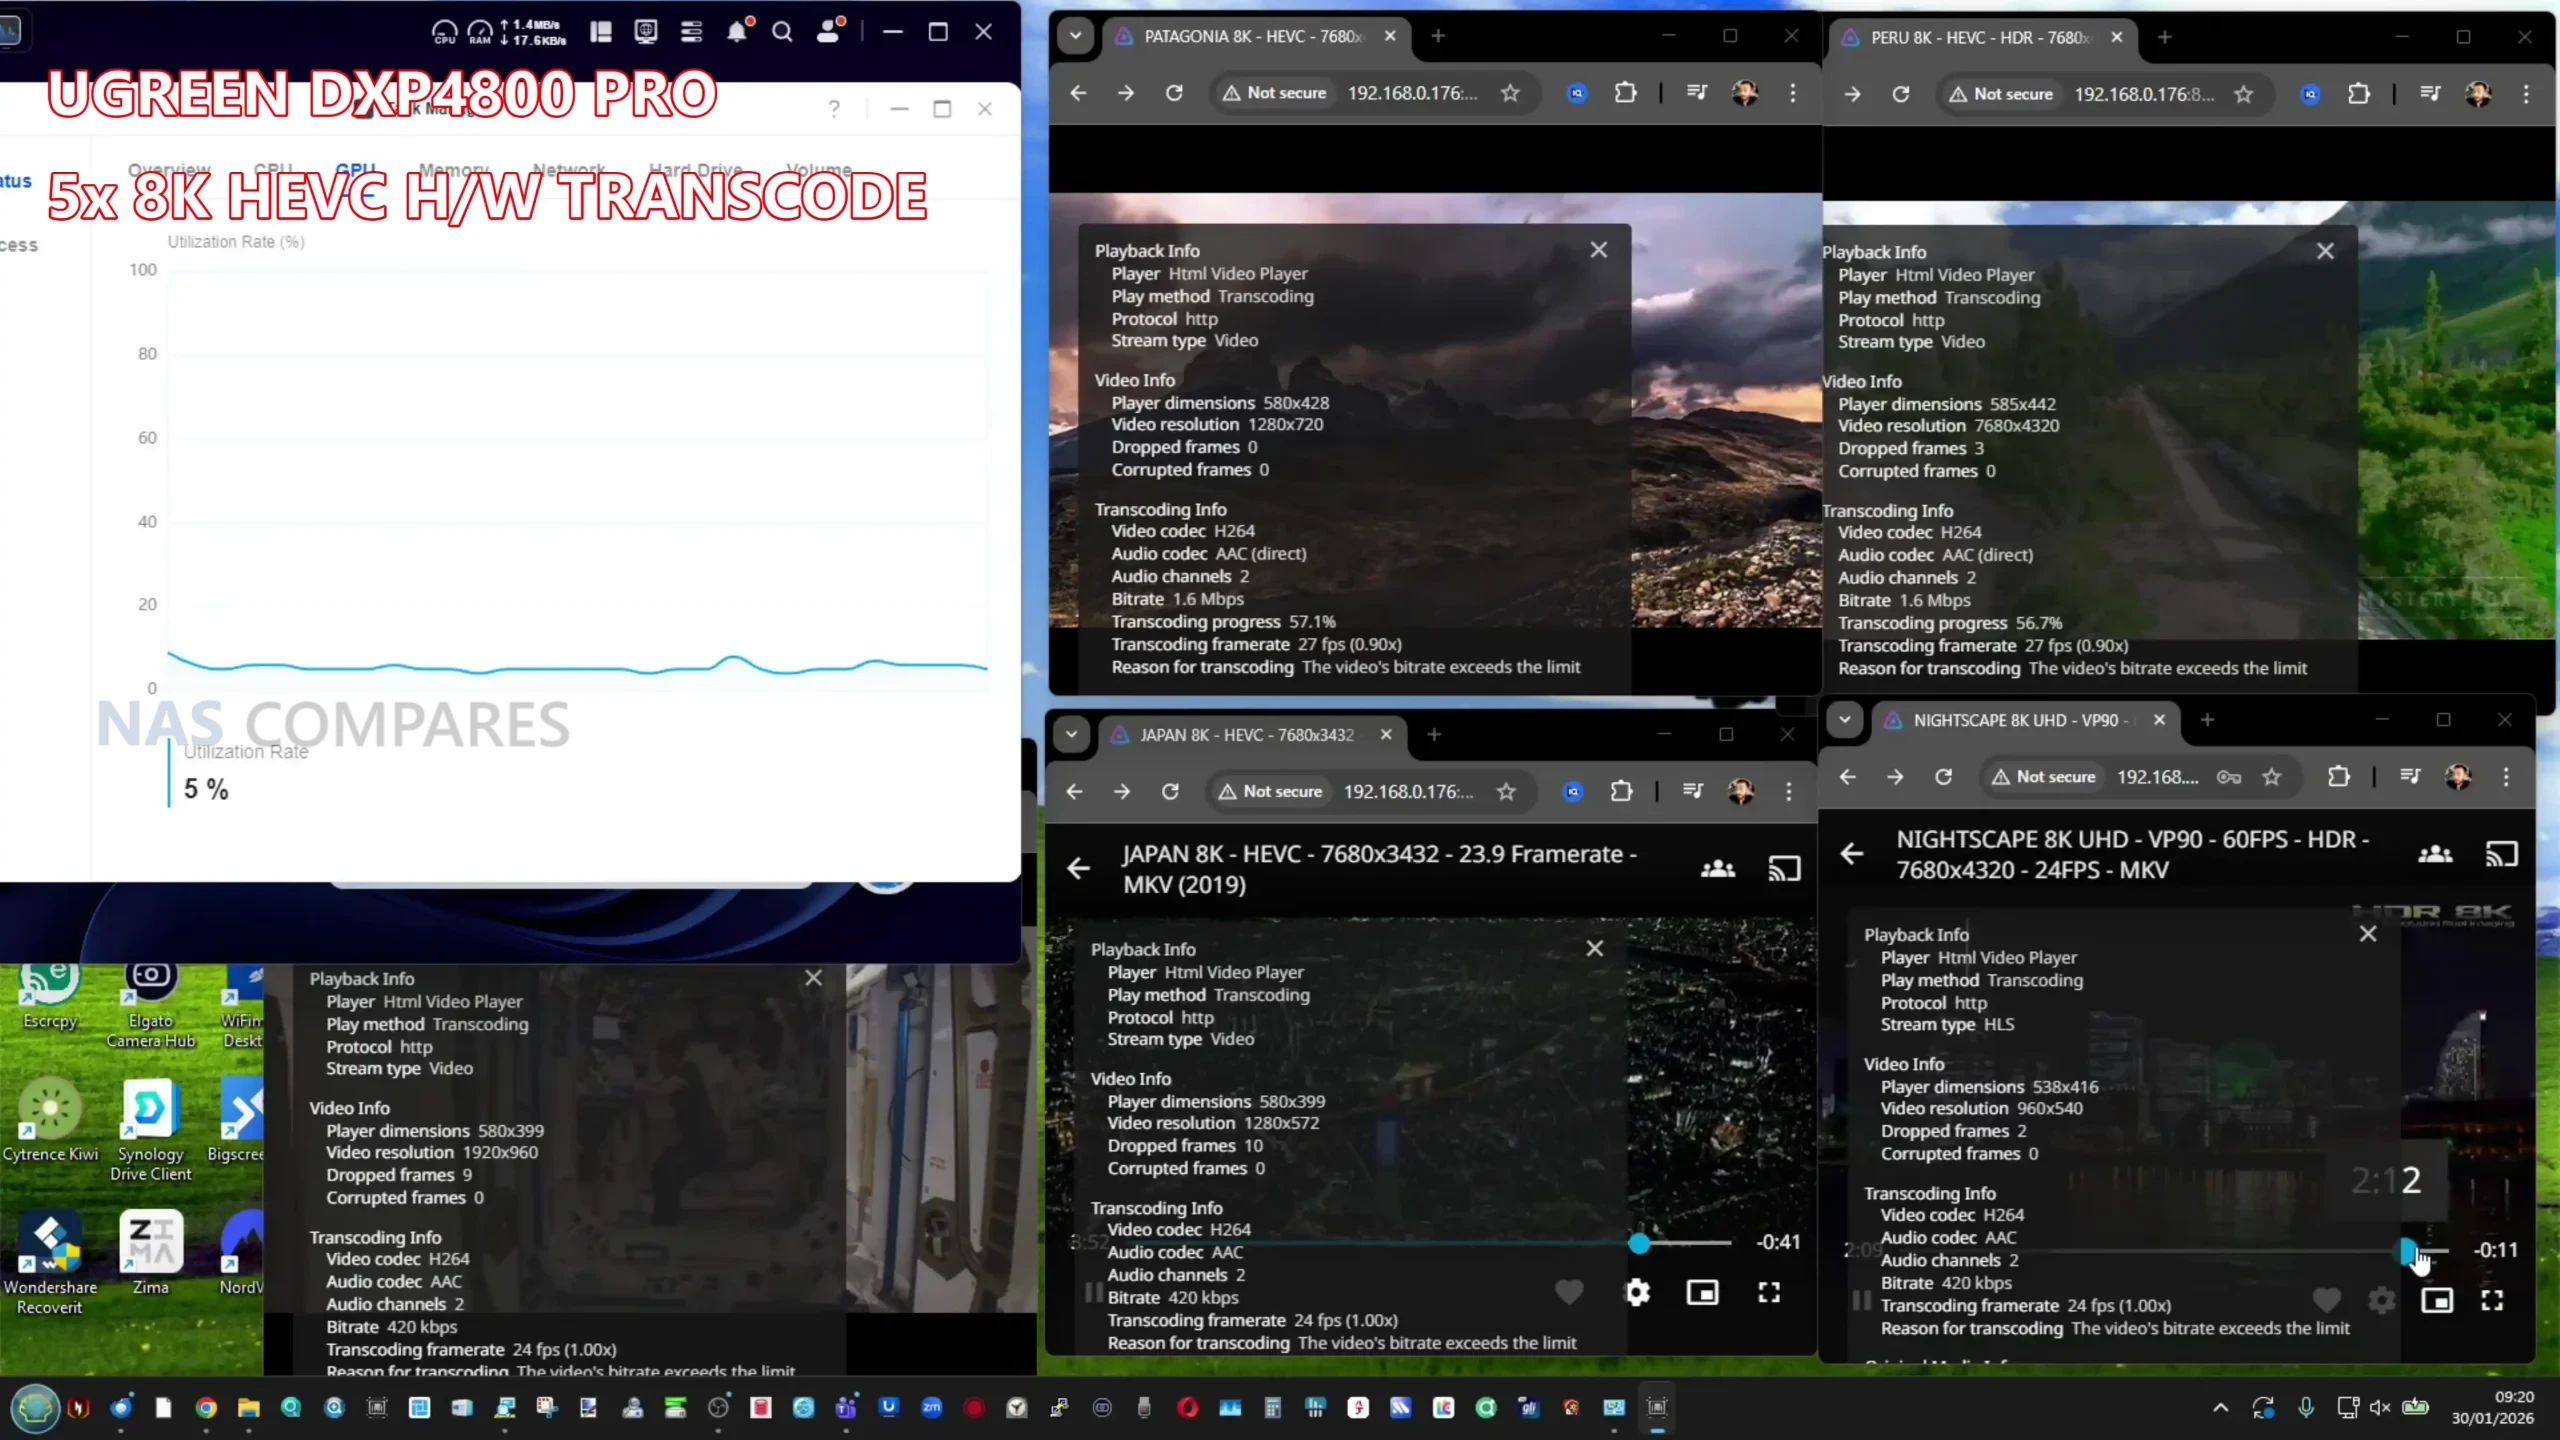Reload the Japan 8K browser page
2560x1440 pixels.
coord(1170,791)
